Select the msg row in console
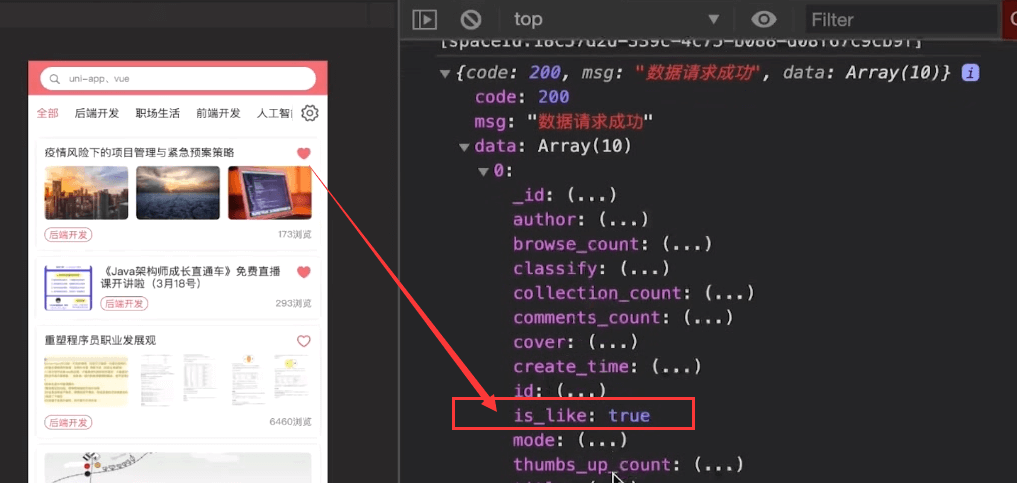This screenshot has height=483, width=1017. 564,122
